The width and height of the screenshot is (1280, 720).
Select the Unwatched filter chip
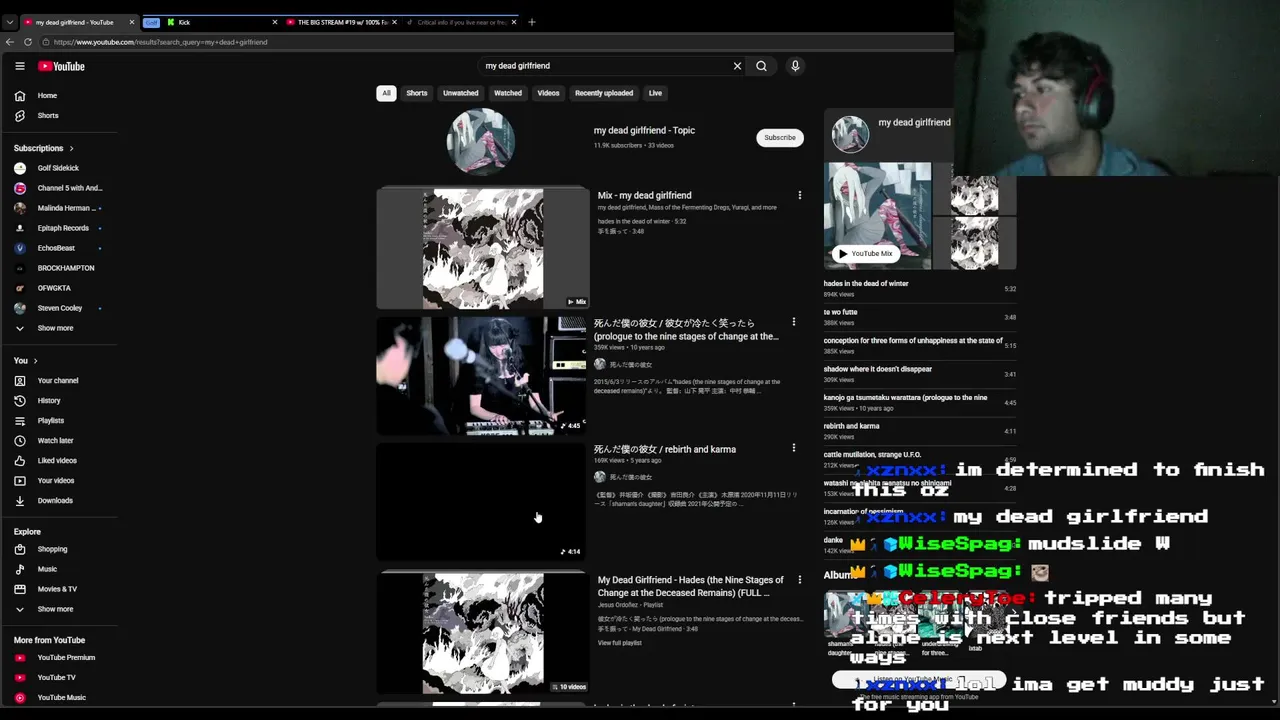click(461, 93)
